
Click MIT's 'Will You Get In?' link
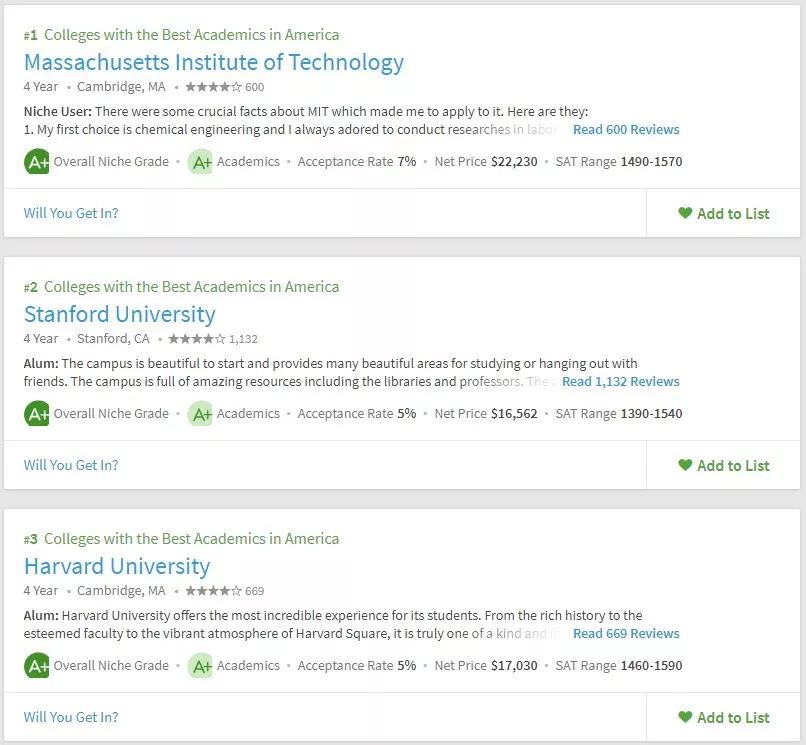71,213
